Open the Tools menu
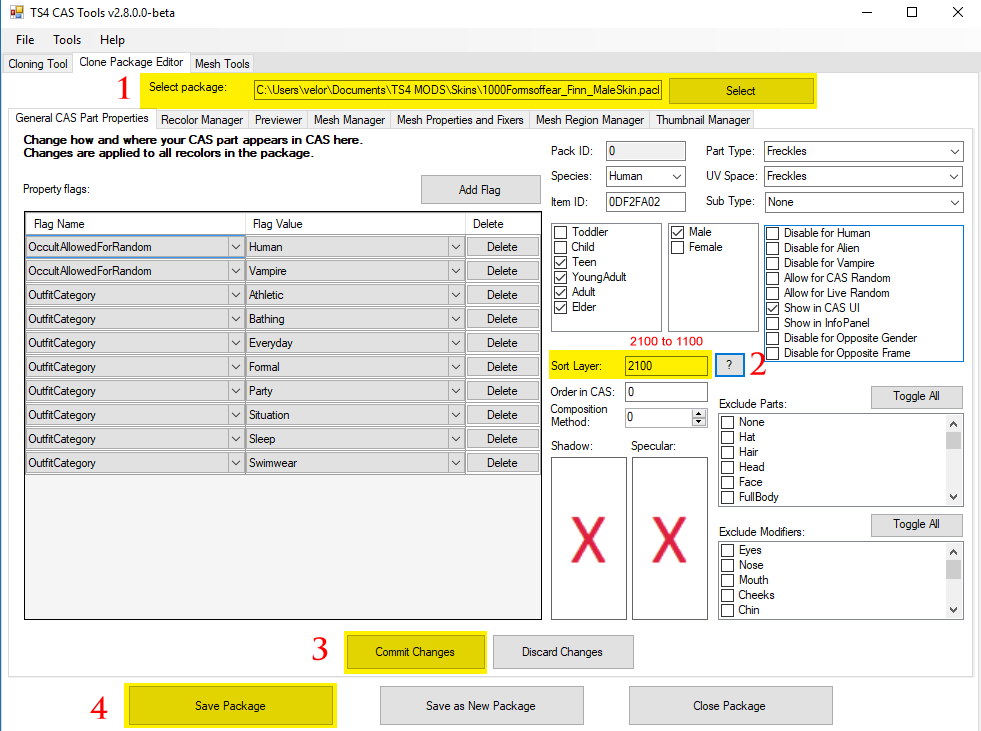981x731 pixels. [x=67, y=39]
